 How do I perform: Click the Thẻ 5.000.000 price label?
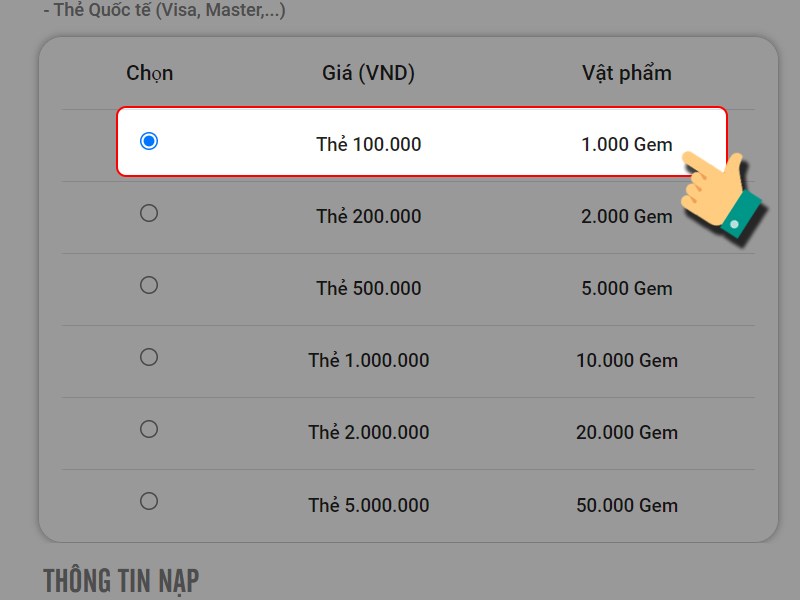(368, 505)
